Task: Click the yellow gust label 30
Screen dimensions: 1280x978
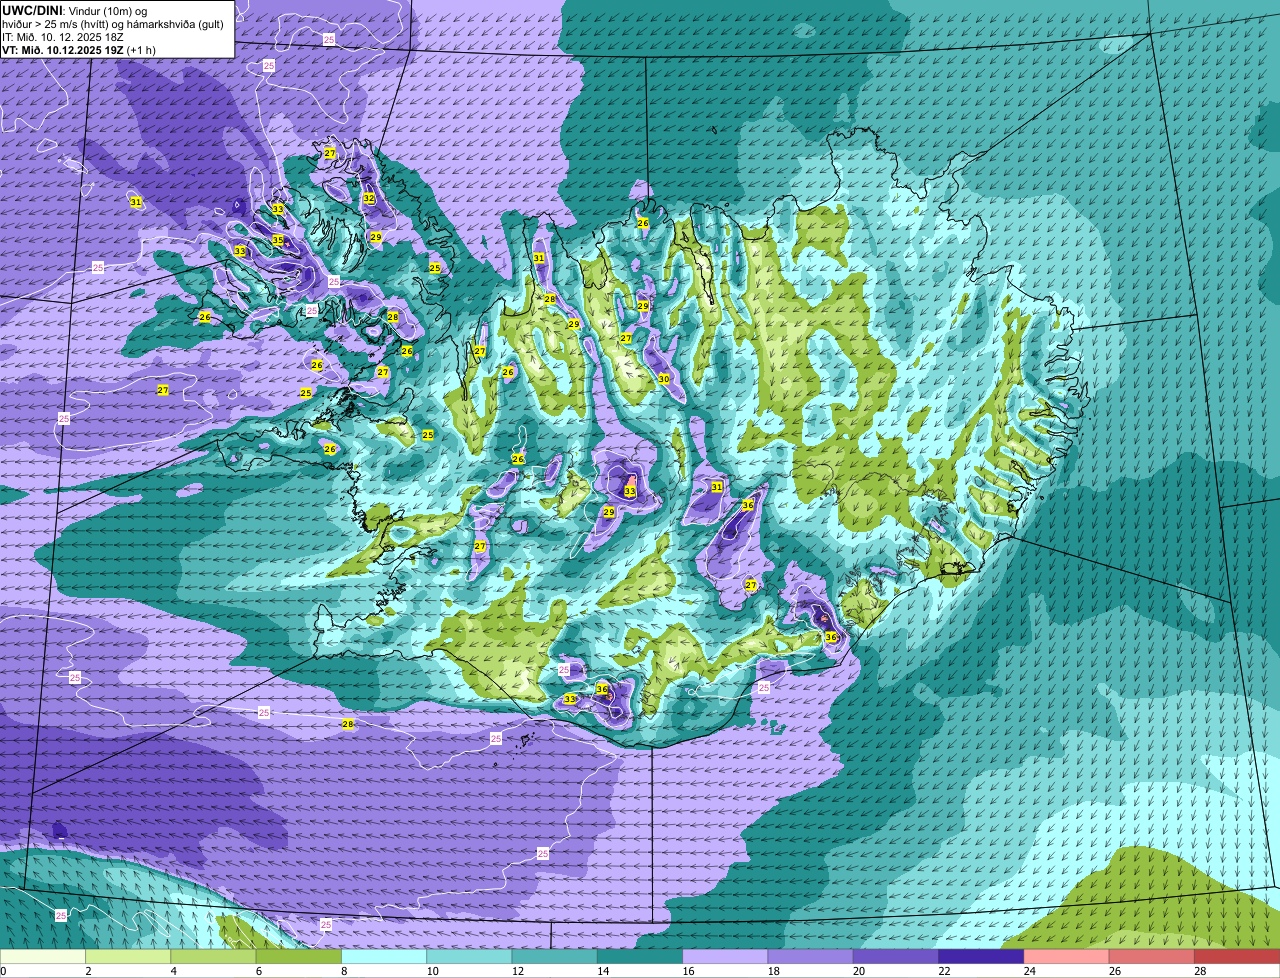Action: (x=664, y=379)
